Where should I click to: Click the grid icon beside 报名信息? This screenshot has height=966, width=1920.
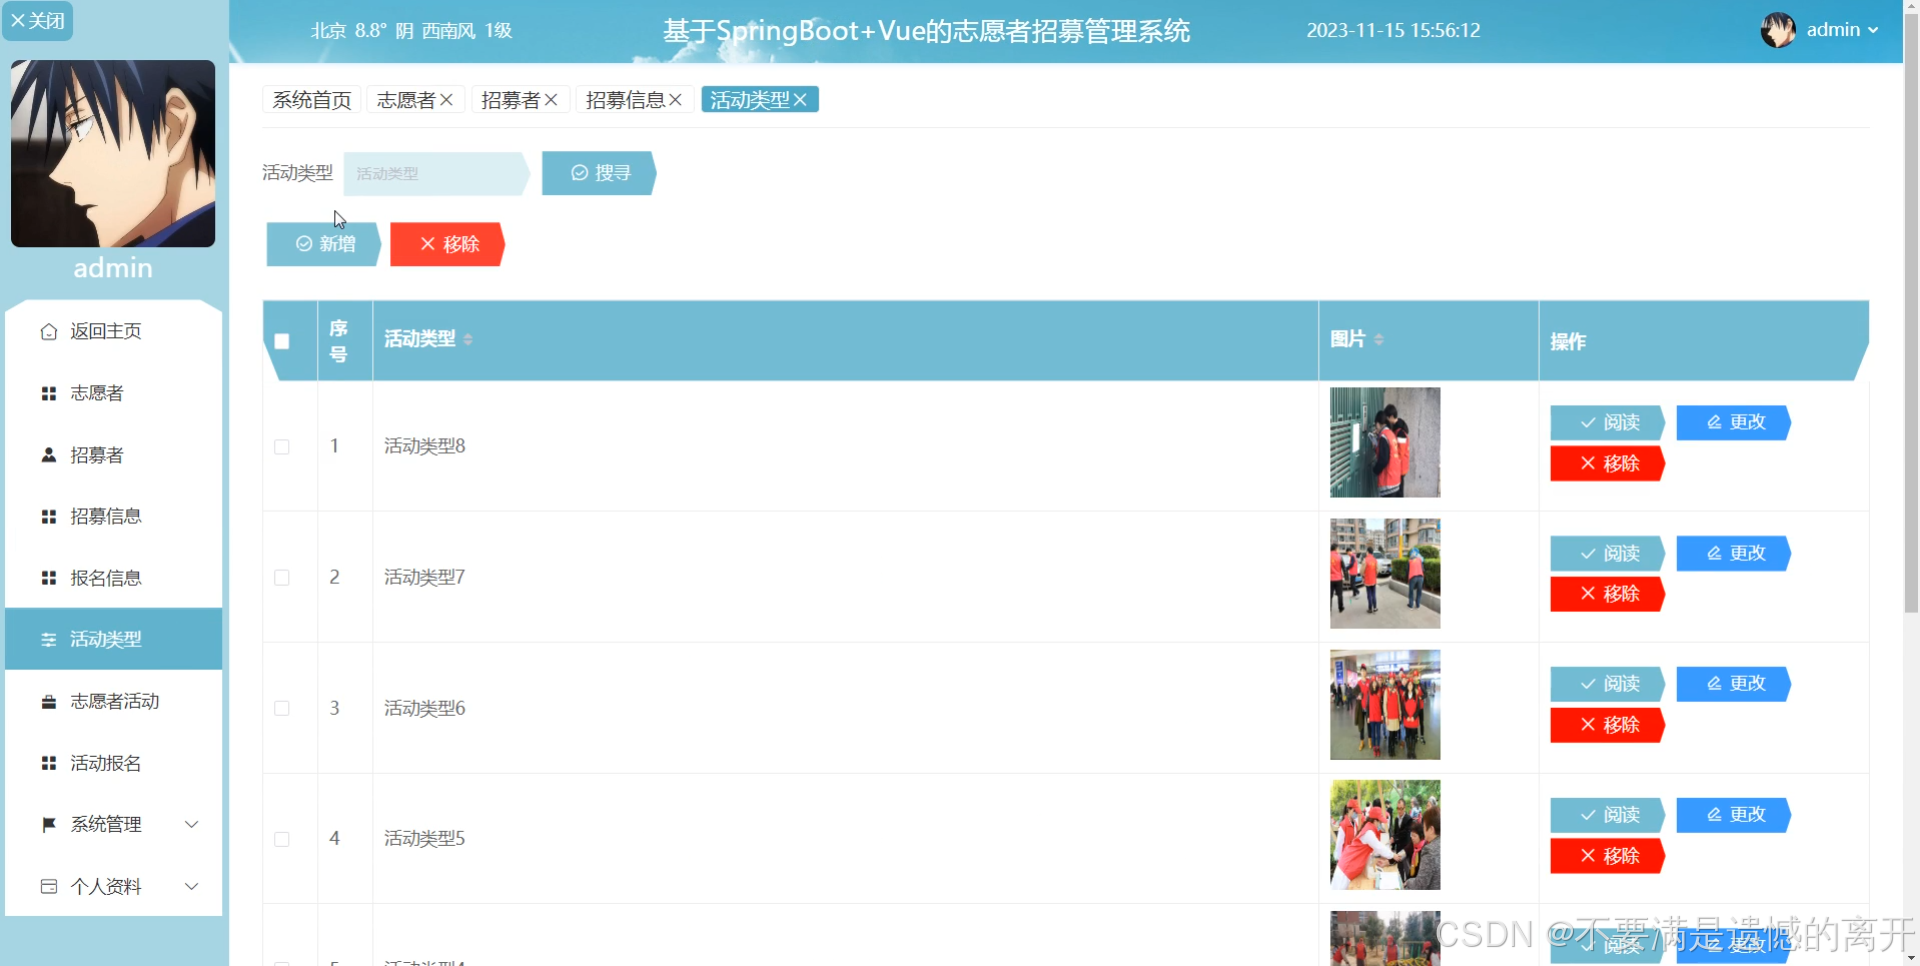tap(48, 578)
